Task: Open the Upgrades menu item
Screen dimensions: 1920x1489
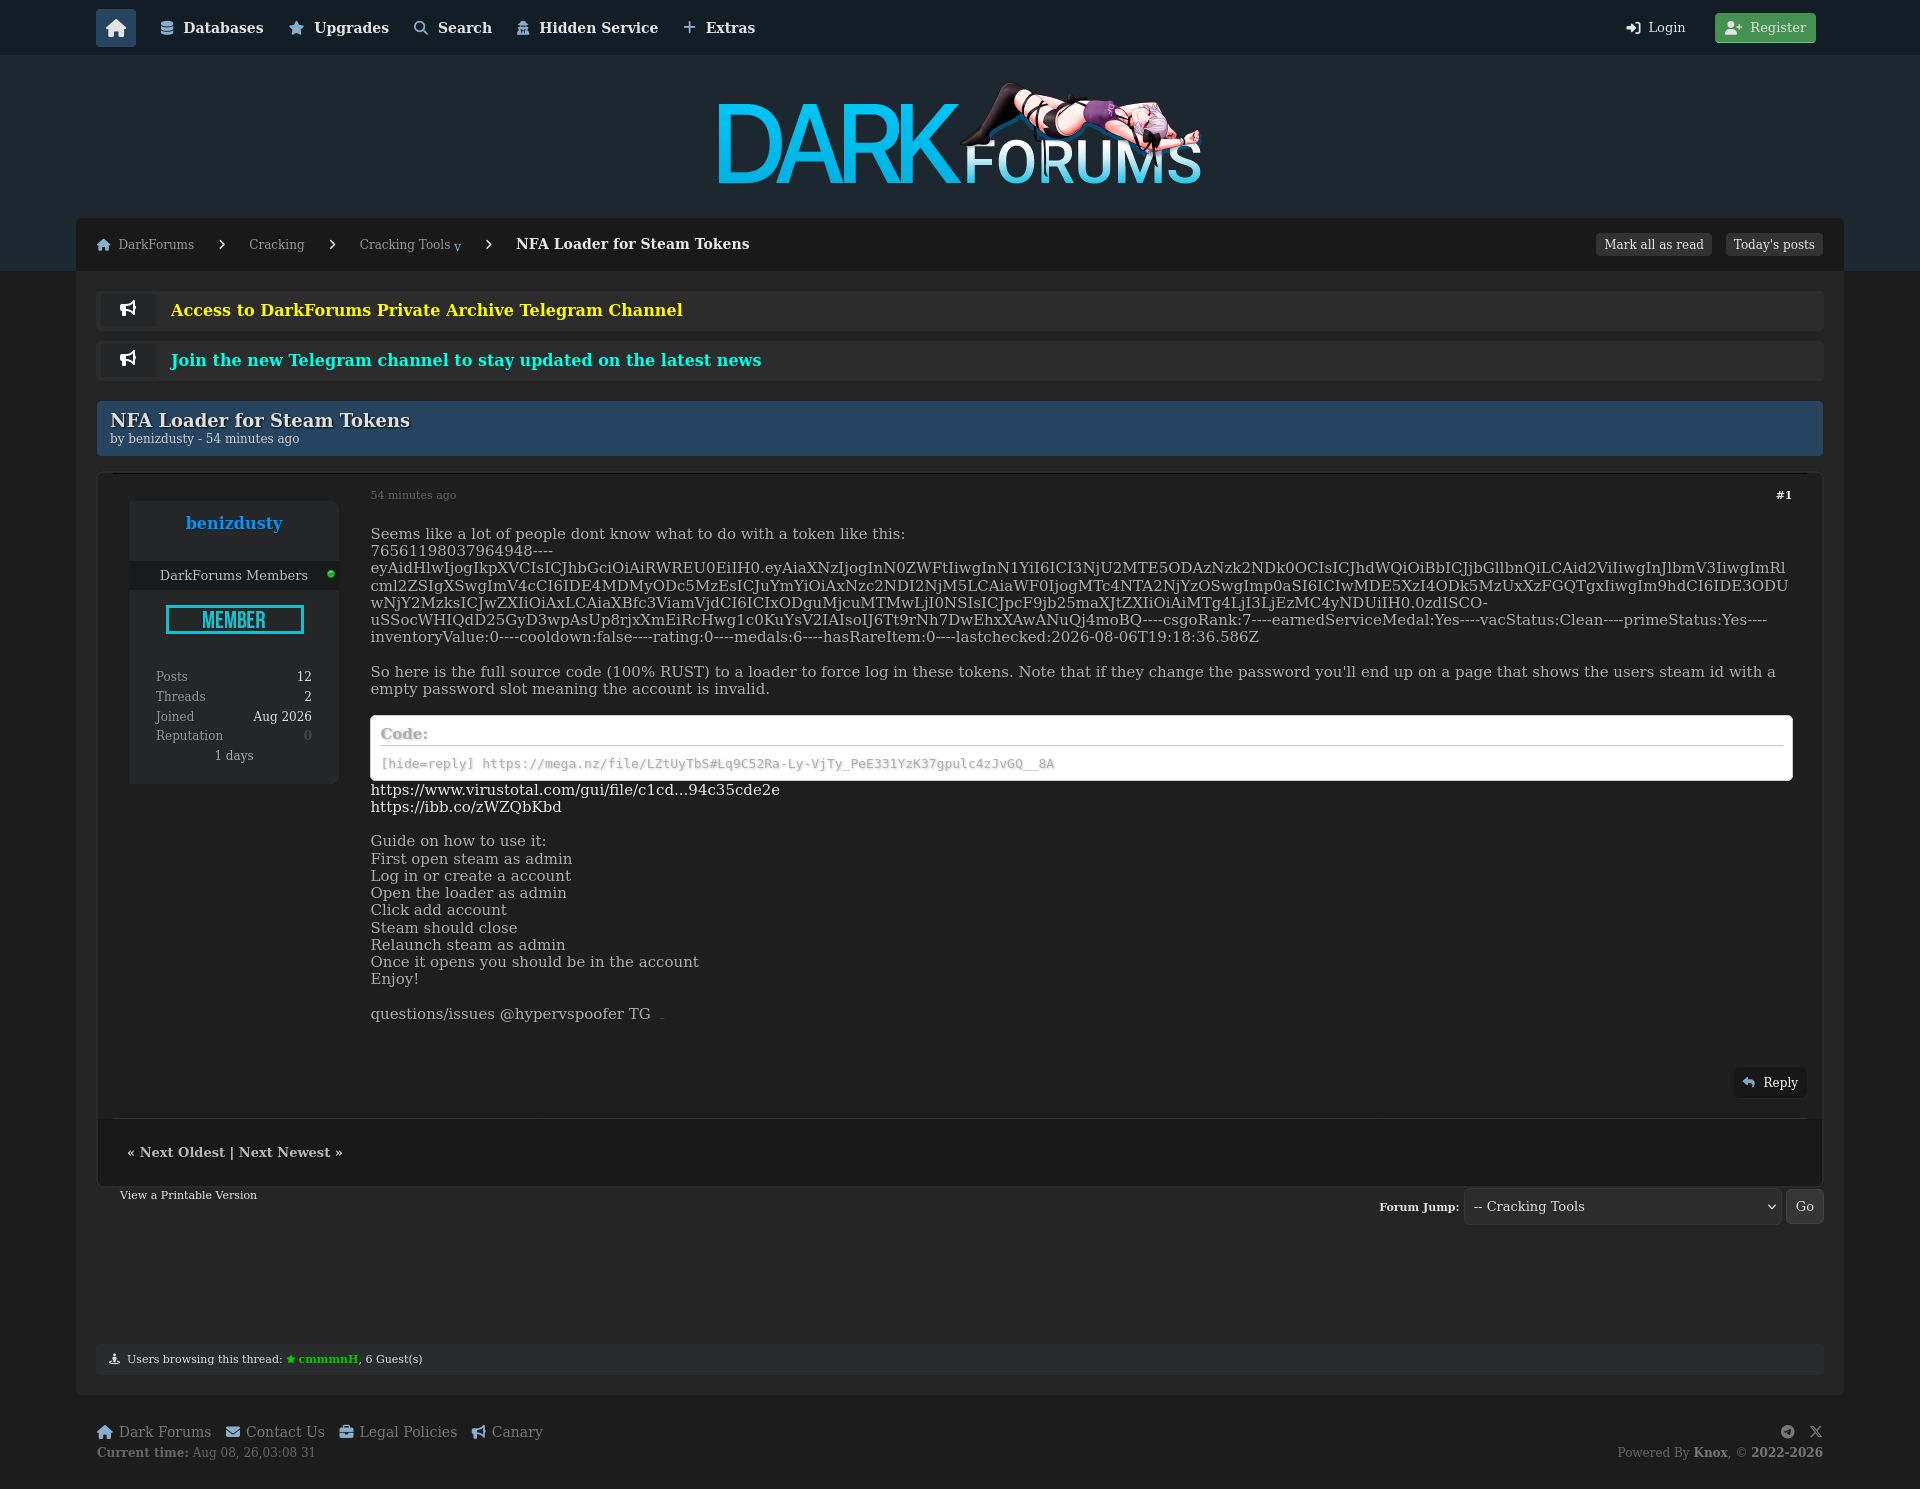Action: 339,28
